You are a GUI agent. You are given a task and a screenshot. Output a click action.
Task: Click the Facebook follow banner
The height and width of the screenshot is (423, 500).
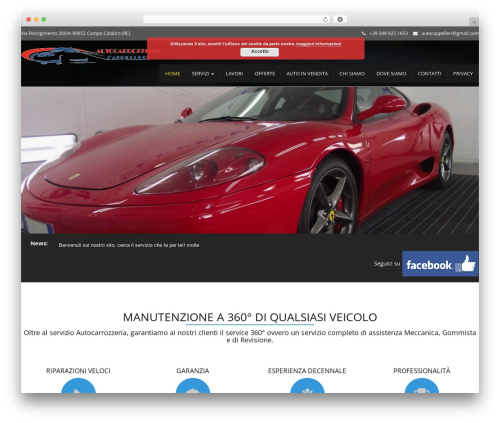[440, 264]
